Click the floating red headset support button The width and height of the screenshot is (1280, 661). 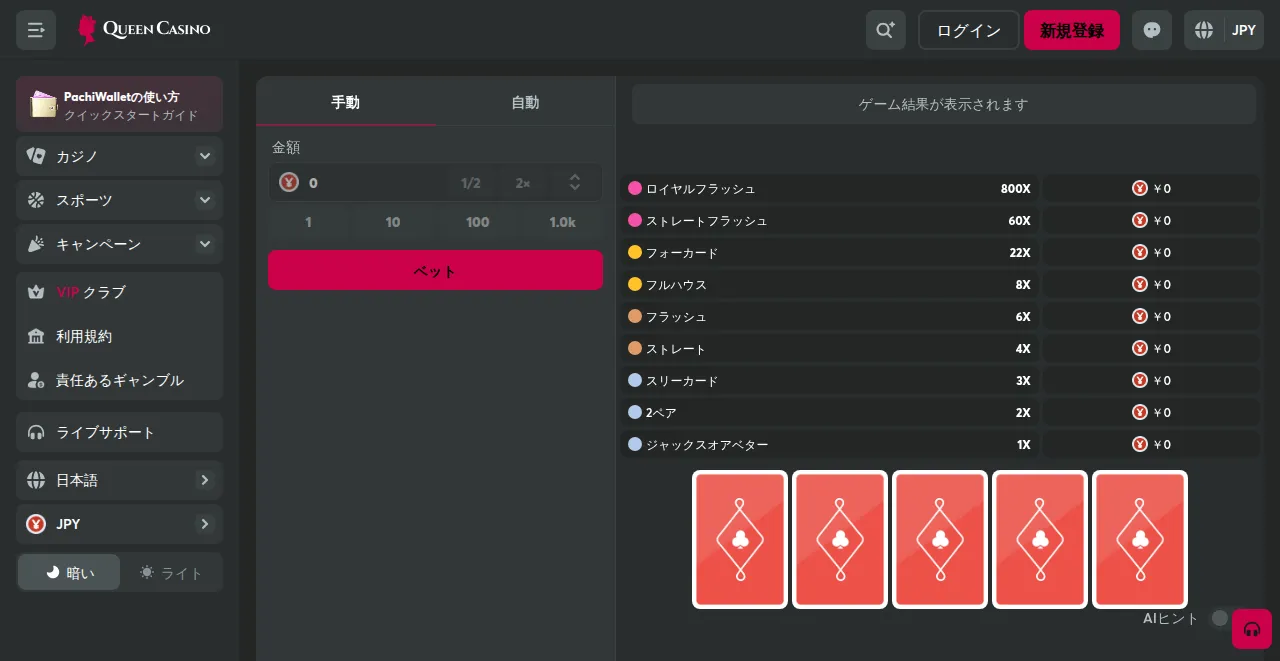(x=1251, y=629)
